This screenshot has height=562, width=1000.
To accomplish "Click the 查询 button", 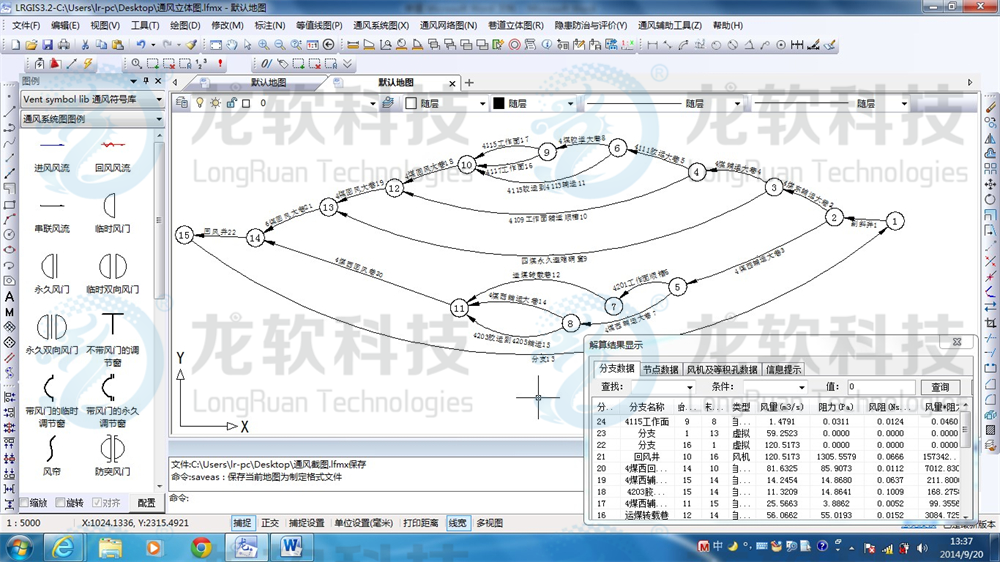I will coord(940,387).
